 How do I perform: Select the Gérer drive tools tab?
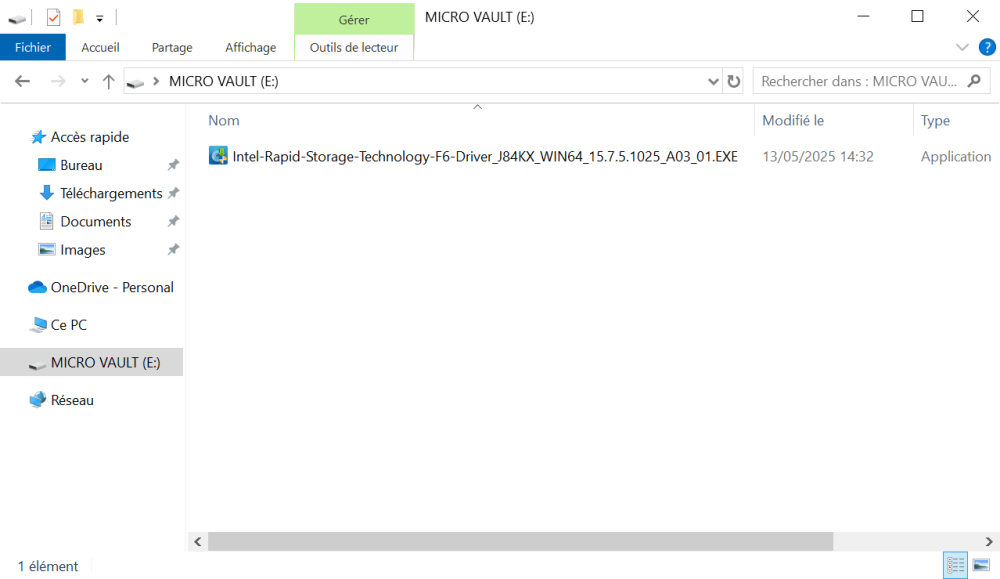click(x=353, y=17)
